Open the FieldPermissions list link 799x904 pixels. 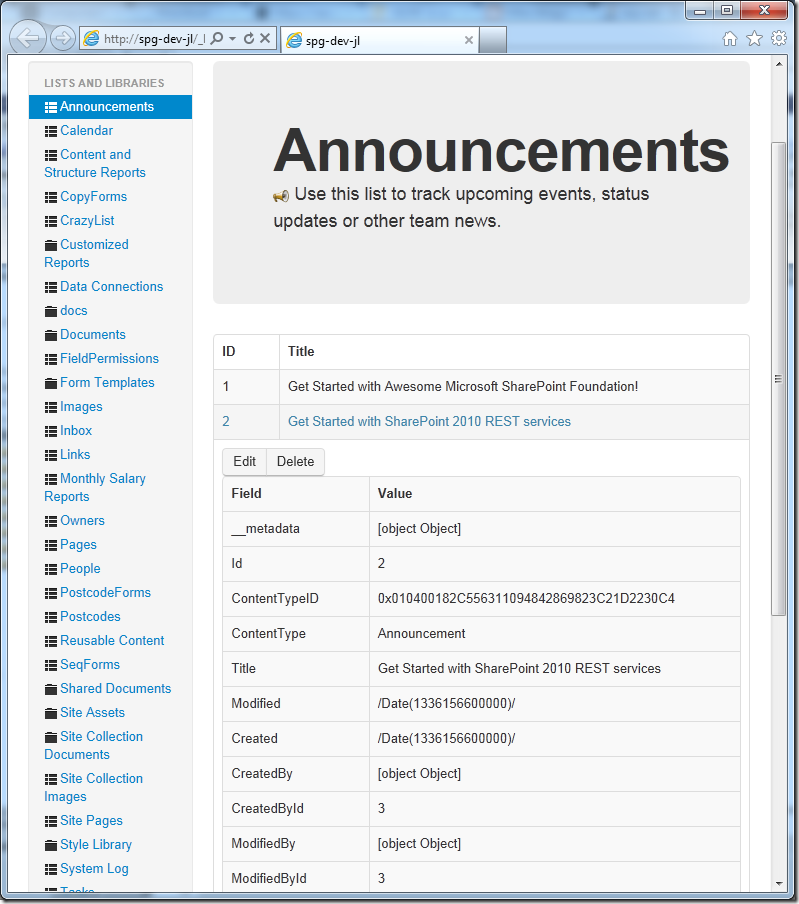pyautogui.click(x=109, y=358)
